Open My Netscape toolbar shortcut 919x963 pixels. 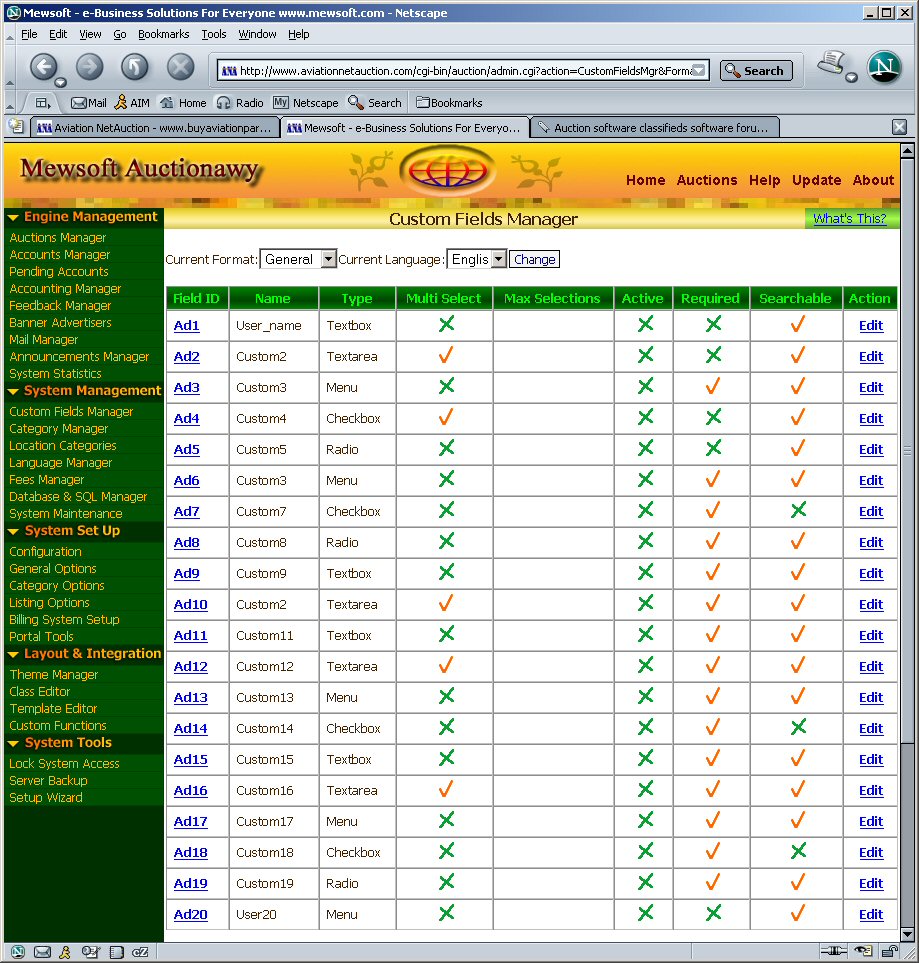coord(305,103)
